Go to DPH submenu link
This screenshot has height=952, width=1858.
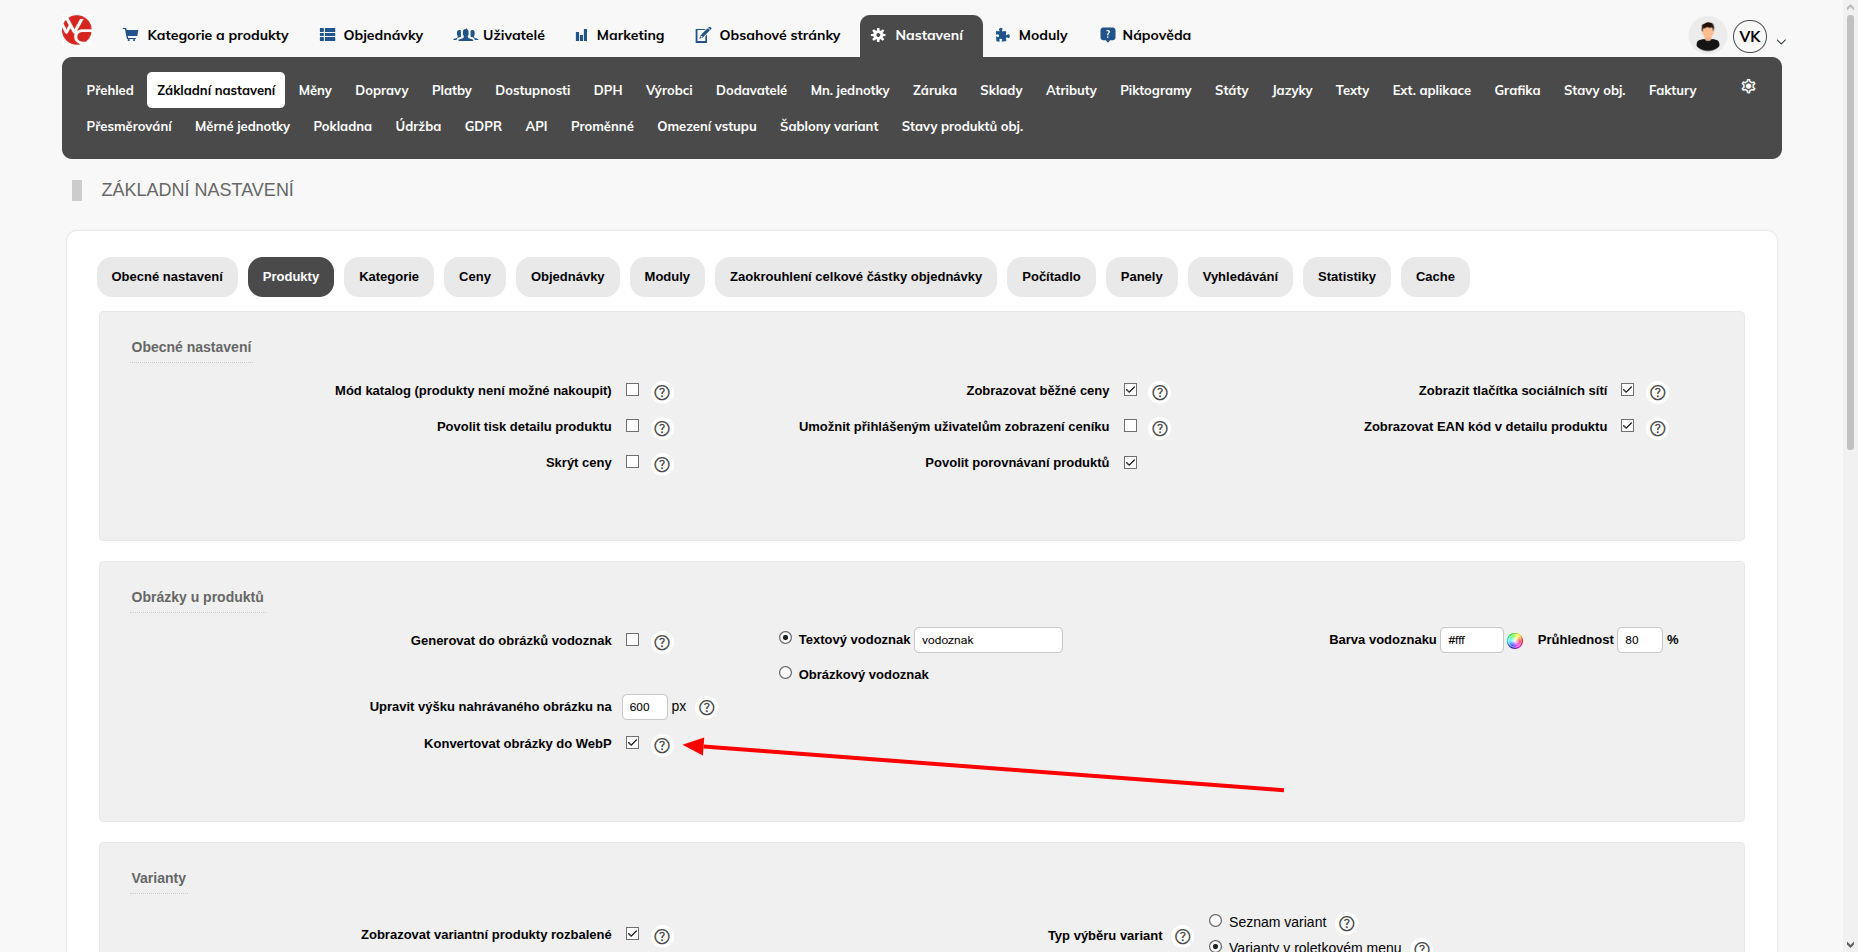point(608,90)
